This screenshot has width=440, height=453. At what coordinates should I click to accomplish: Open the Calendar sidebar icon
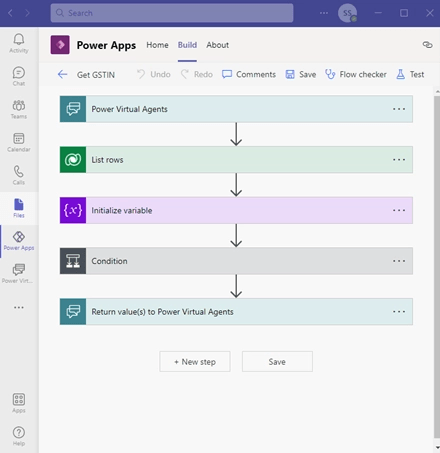[19, 142]
